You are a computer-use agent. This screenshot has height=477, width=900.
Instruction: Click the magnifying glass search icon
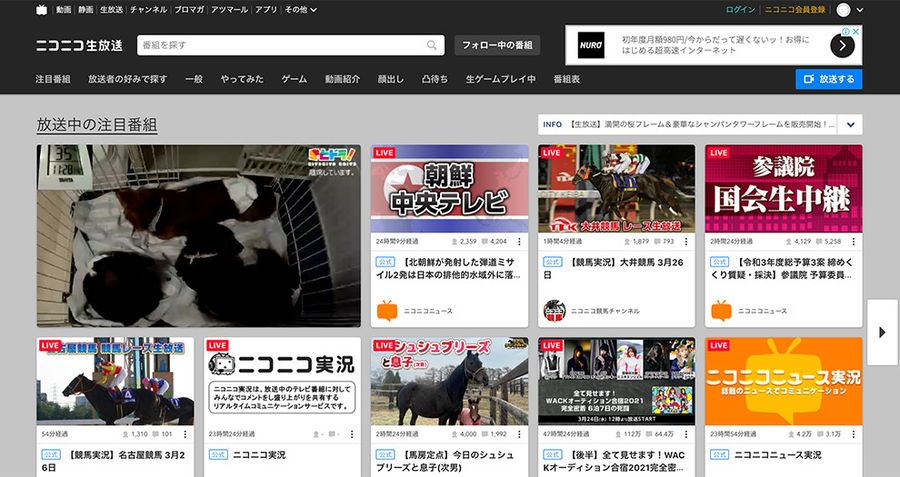pyautogui.click(x=432, y=45)
